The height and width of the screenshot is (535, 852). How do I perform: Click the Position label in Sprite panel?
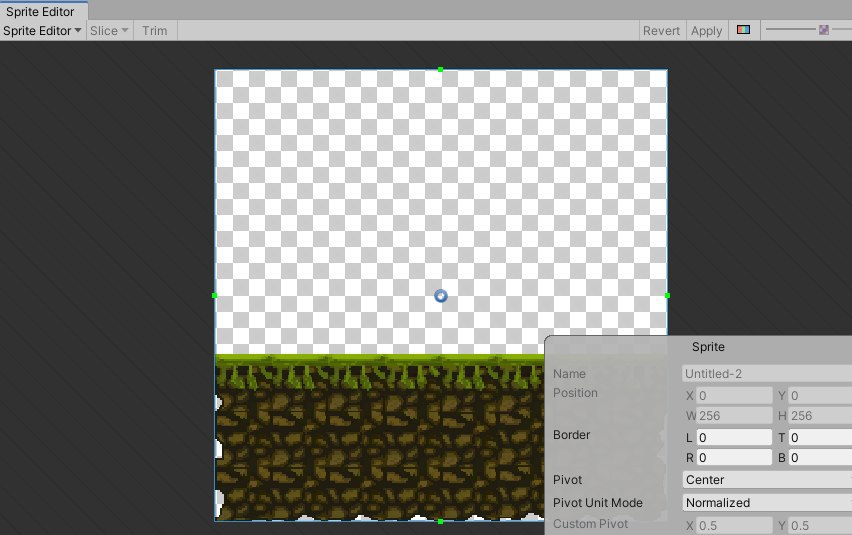click(575, 393)
